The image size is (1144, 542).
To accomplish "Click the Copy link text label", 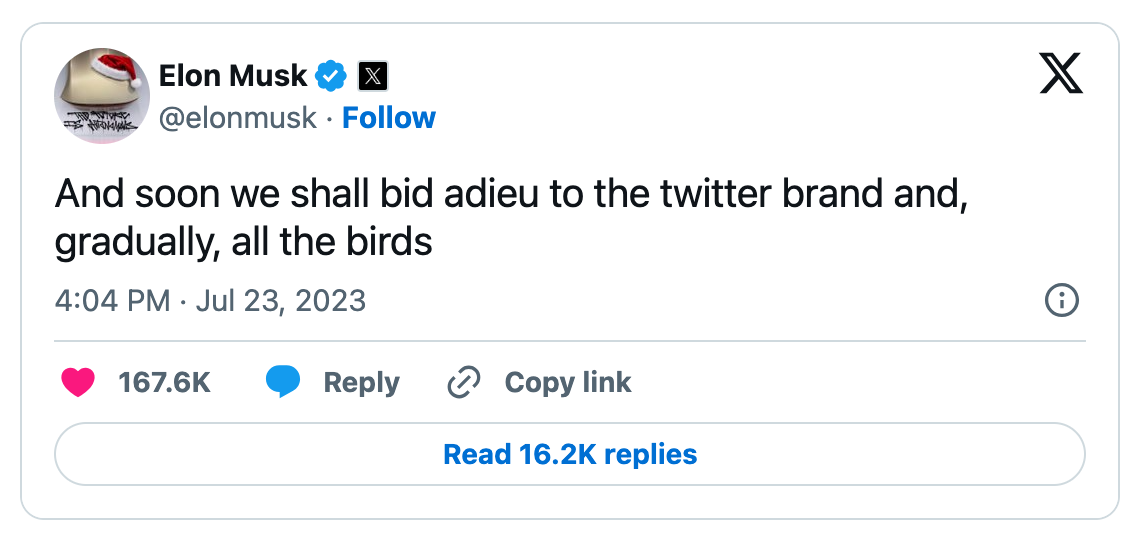I will tap(568, 382).
